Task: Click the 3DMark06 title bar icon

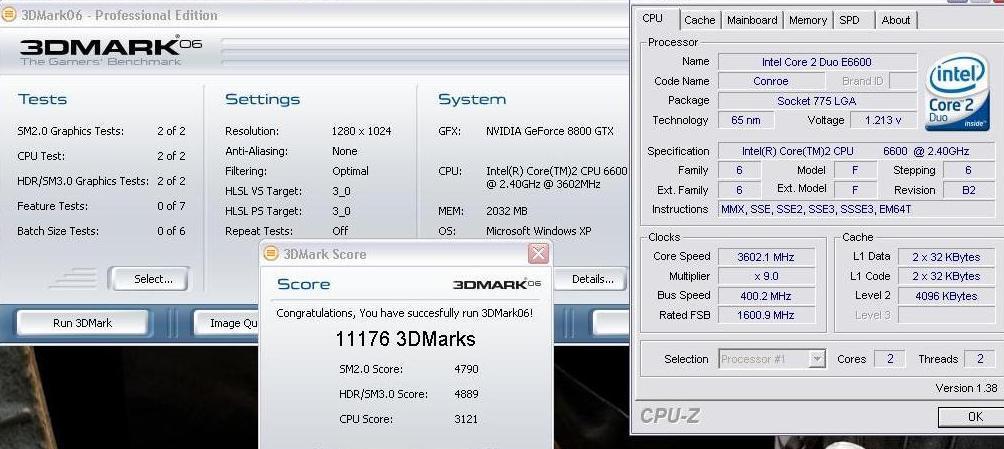Action: tap(9, 15)
